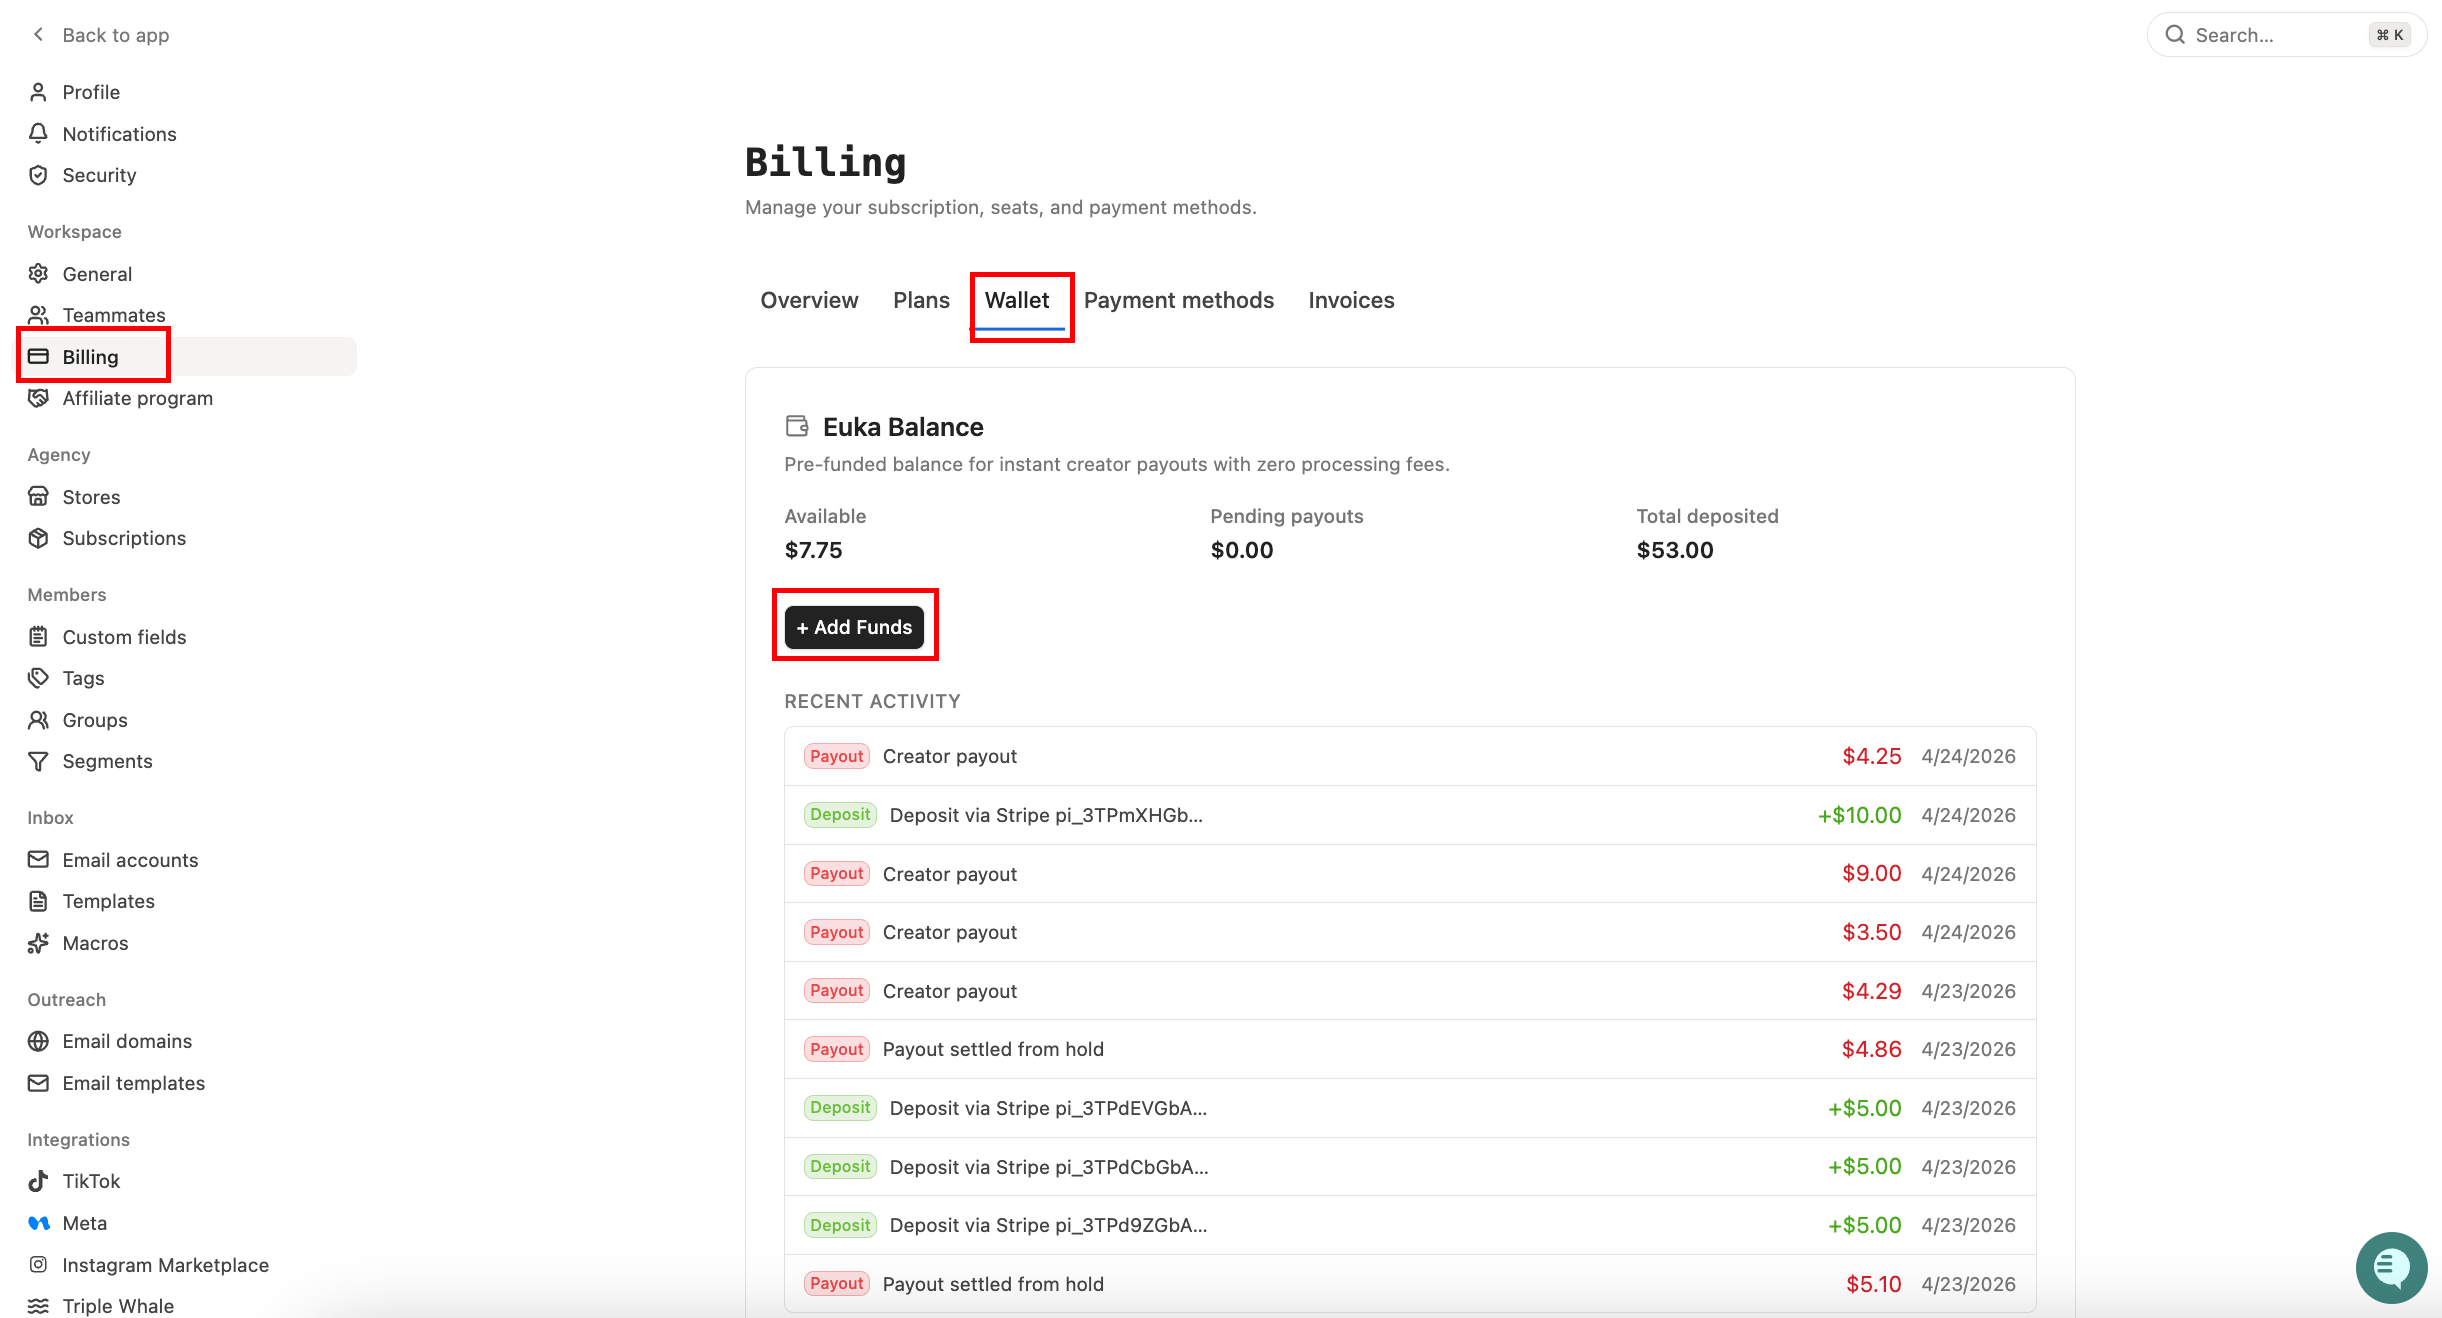
Task: Click the Instagram Marketplace icon
Action: tap(38, 1264)
